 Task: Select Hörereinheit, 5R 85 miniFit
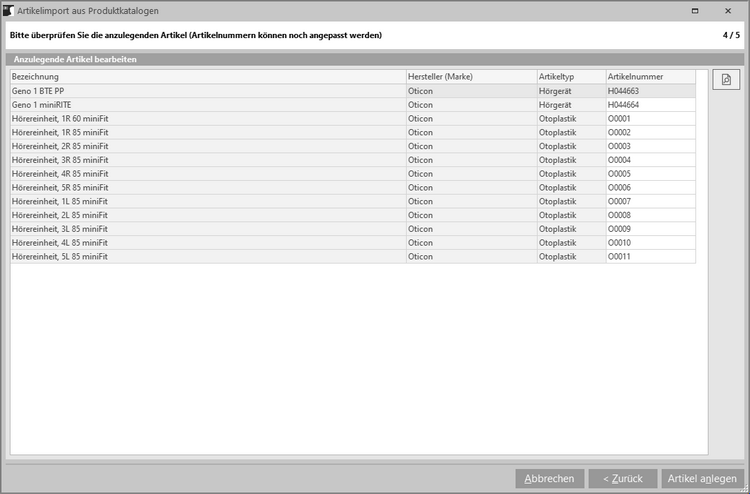point(353,187)
